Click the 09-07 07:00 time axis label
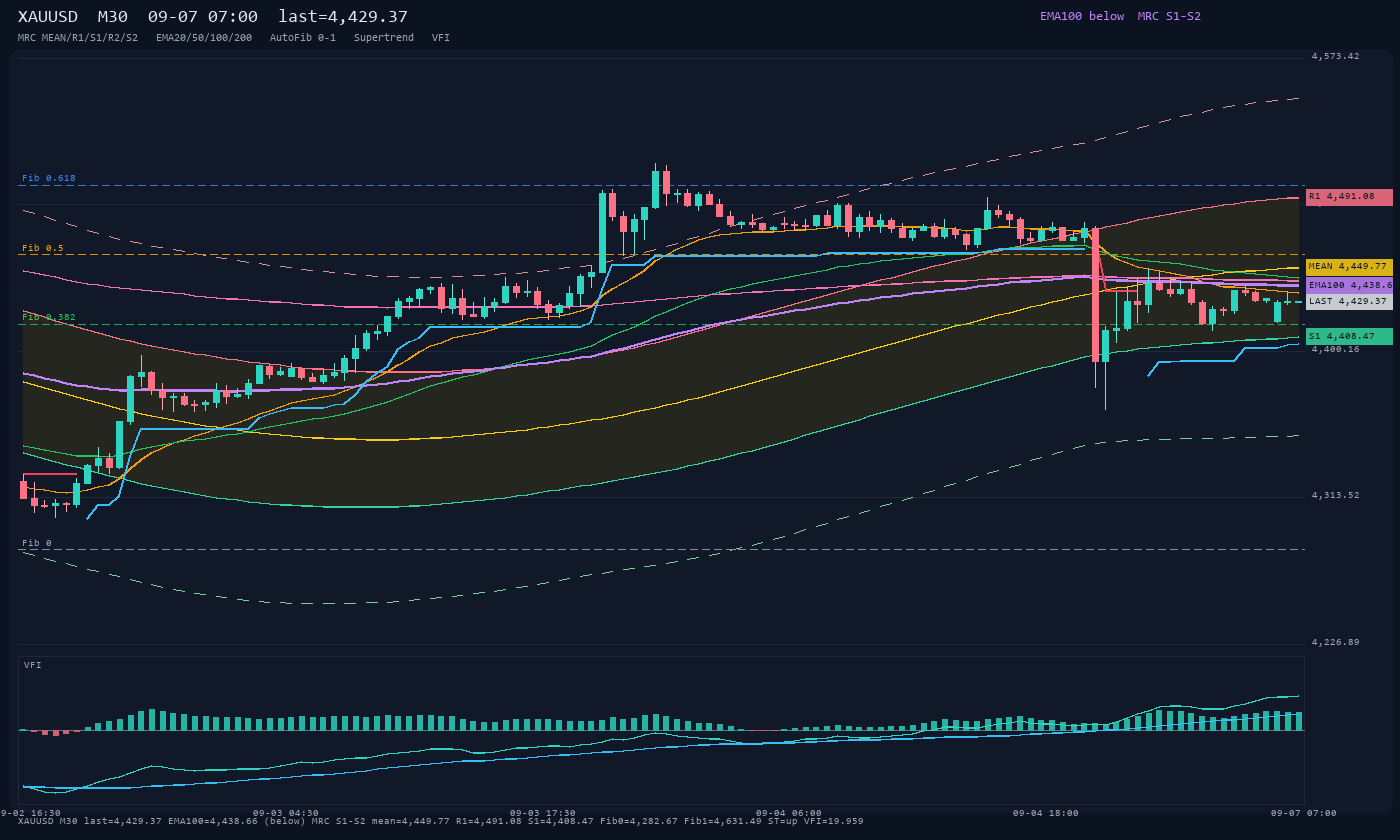This screenshot has height=840, width=1400. [x=1304, y=813]
